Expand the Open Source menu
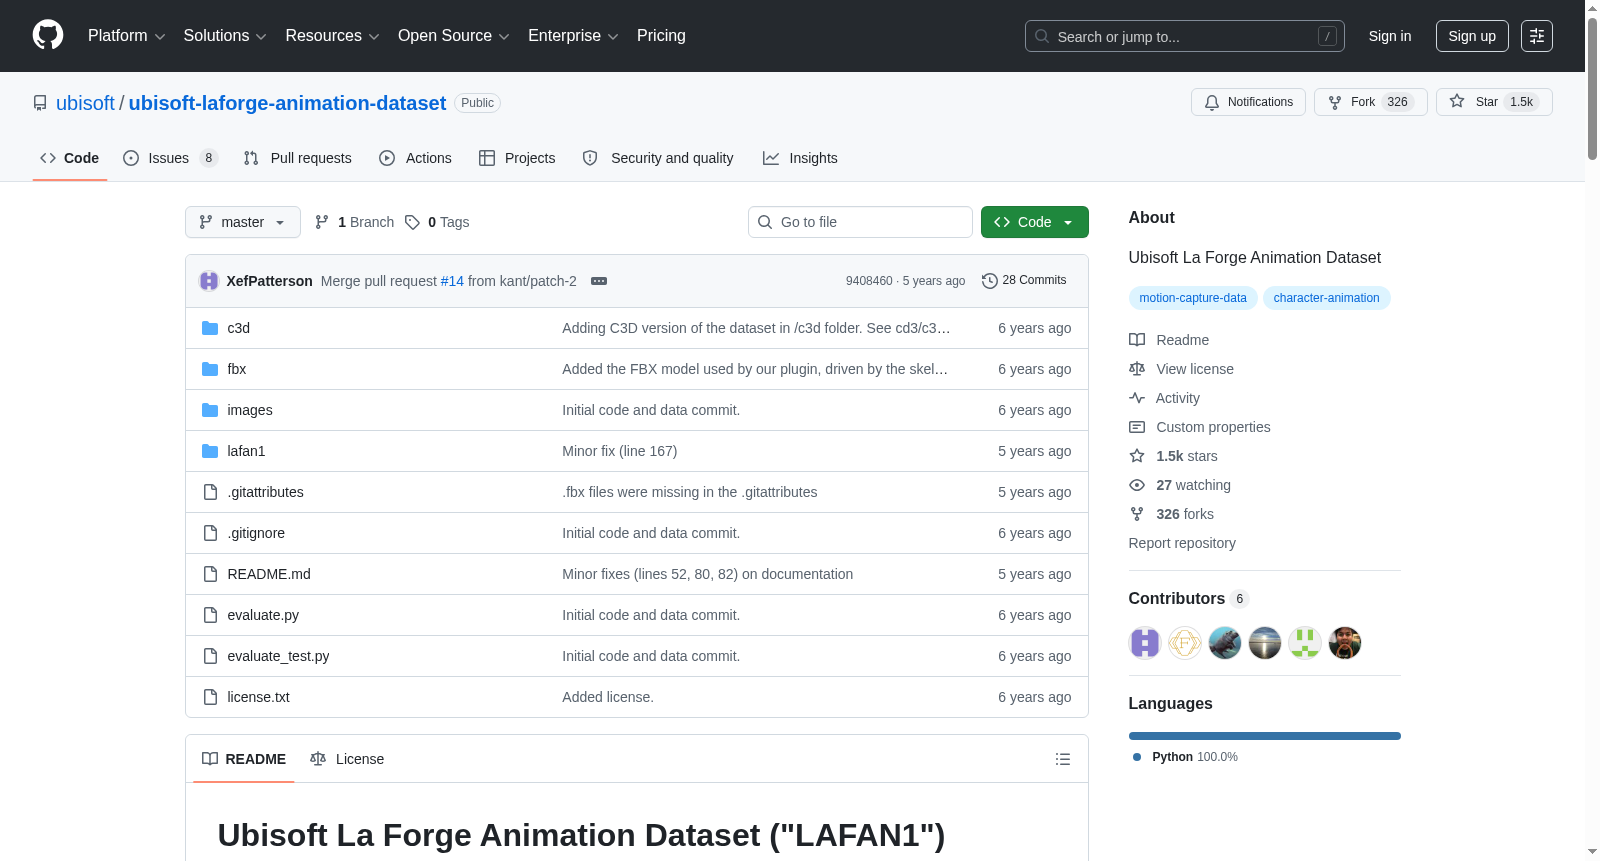Screen dimensions: 1600x861 [454, 36]
